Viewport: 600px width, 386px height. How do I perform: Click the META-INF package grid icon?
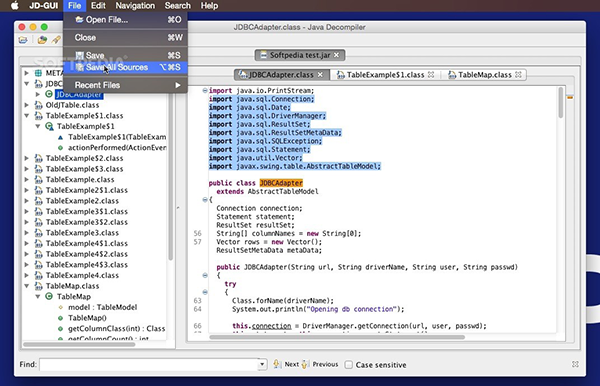click(38, 73)
